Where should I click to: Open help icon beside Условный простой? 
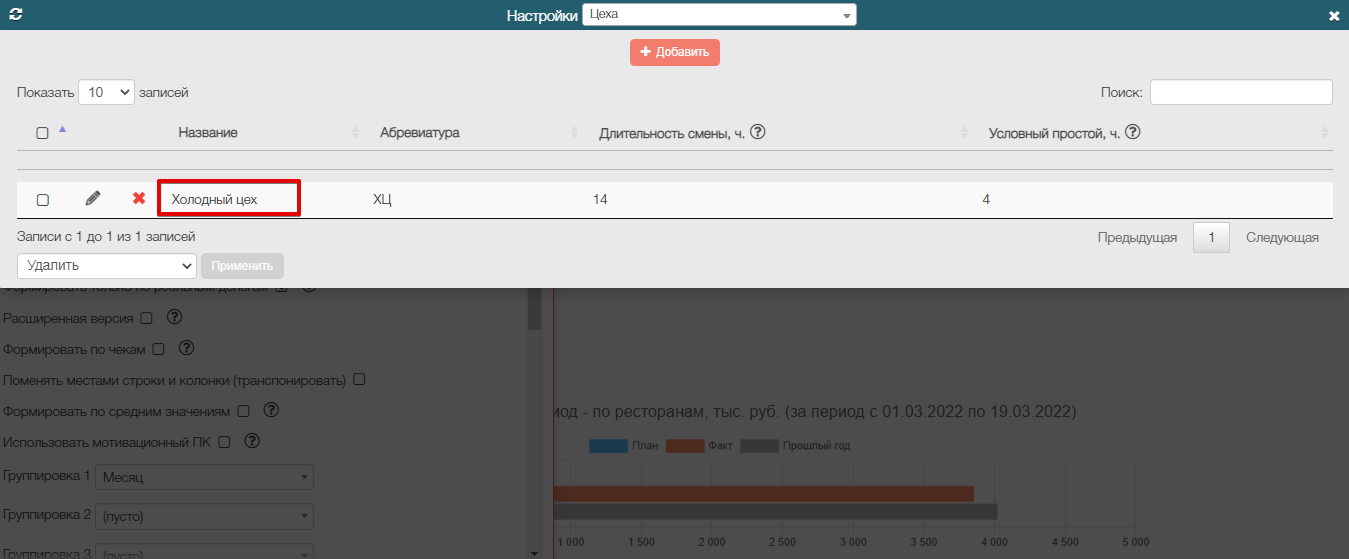click(1133, 132)
